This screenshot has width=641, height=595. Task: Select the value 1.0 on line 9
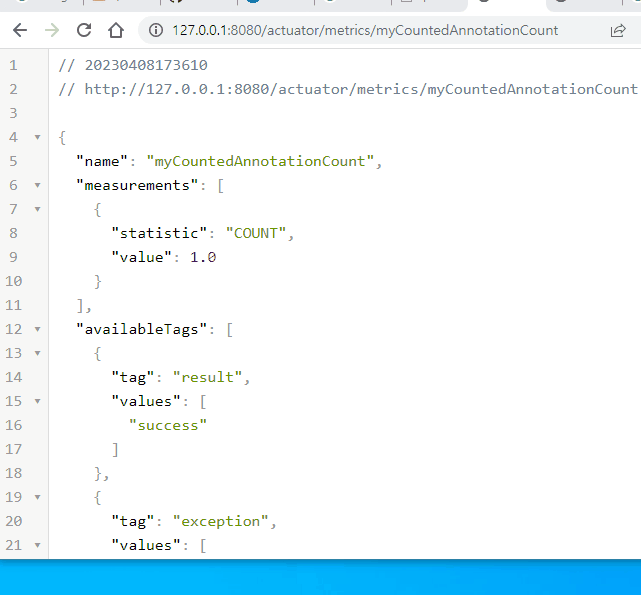click(x=203, y=257)
